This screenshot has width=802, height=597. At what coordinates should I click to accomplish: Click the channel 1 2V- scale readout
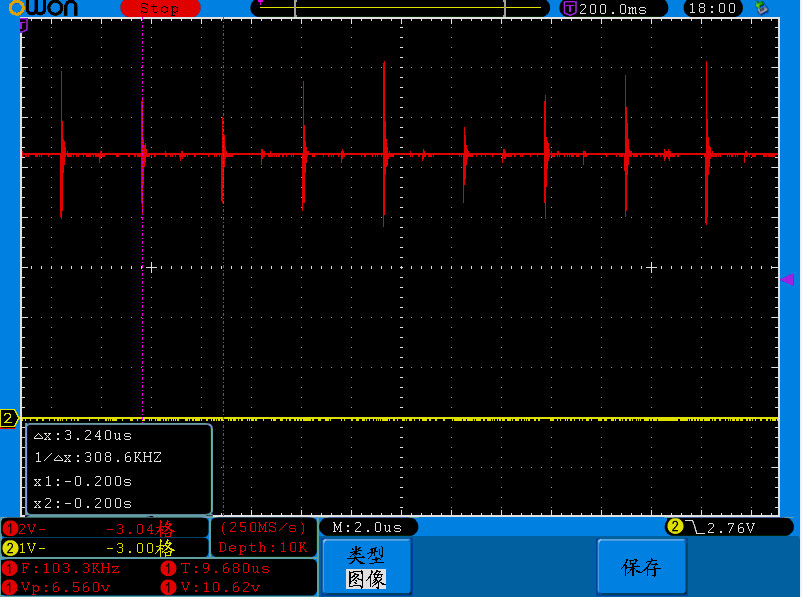[x=32, y=528]
